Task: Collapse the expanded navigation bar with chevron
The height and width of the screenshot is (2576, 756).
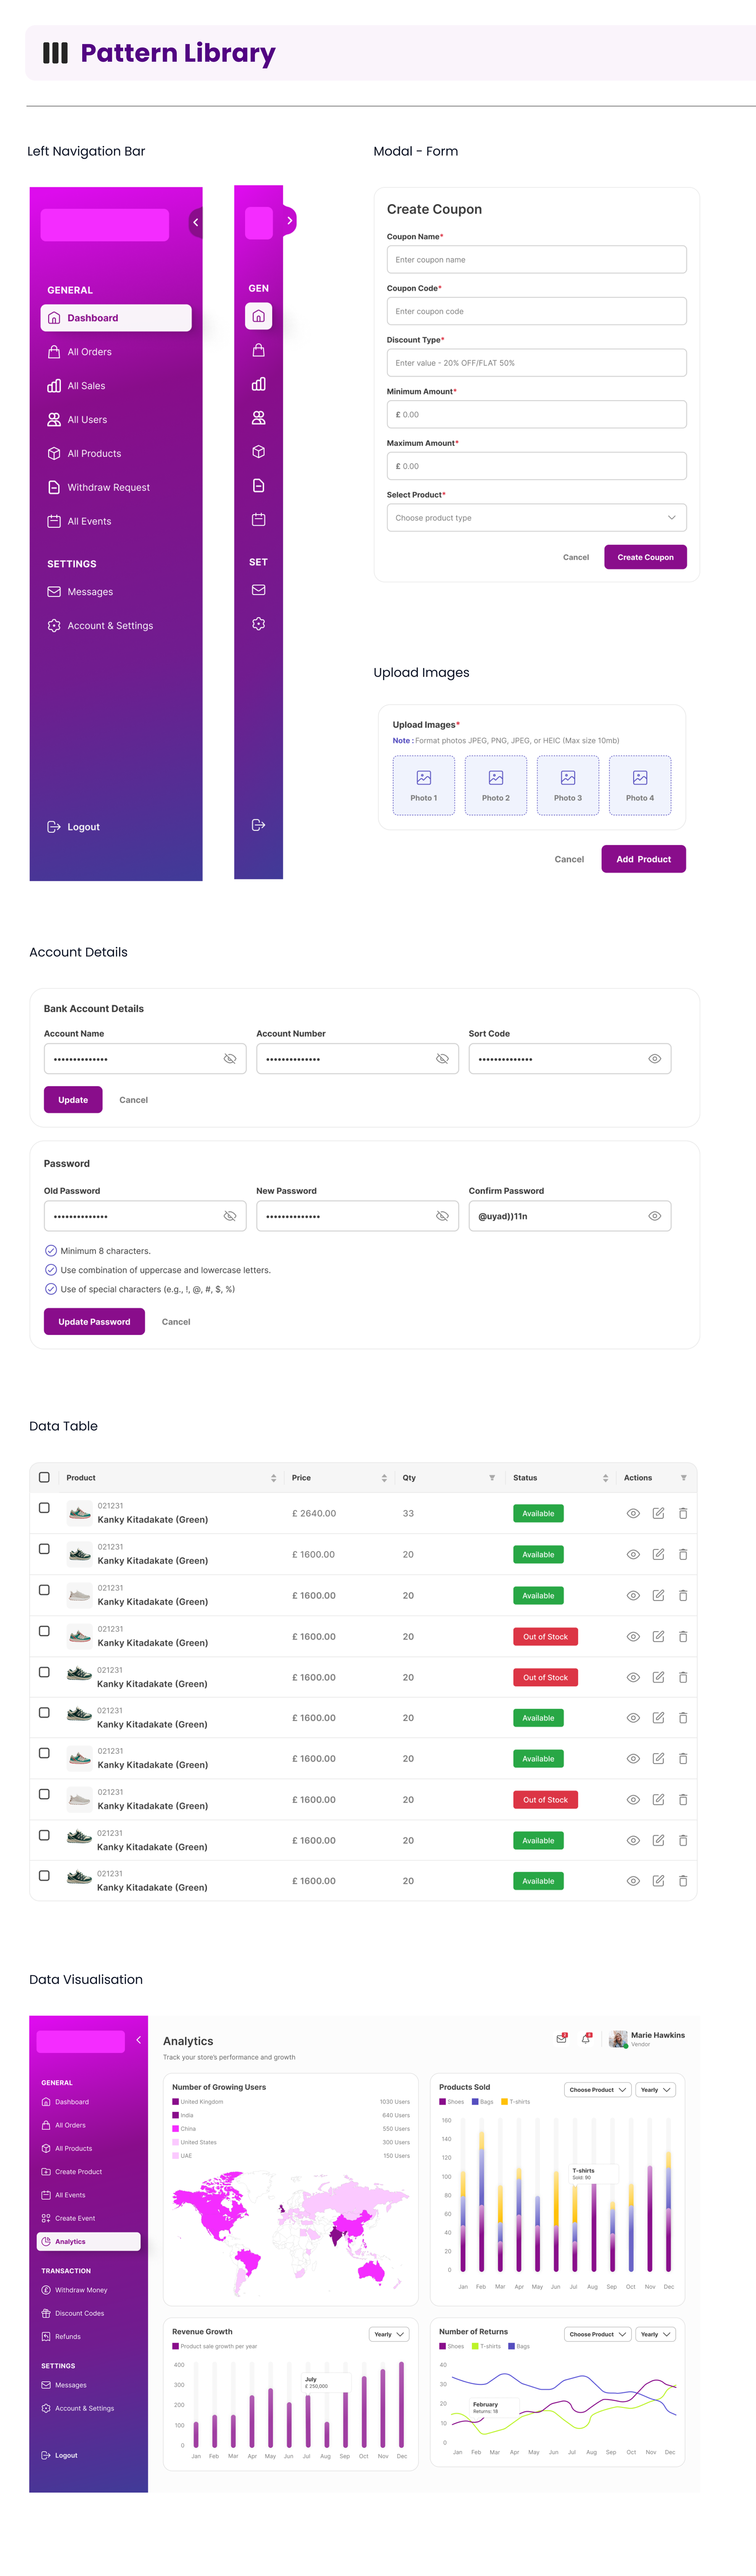Action: pos(196,222)
